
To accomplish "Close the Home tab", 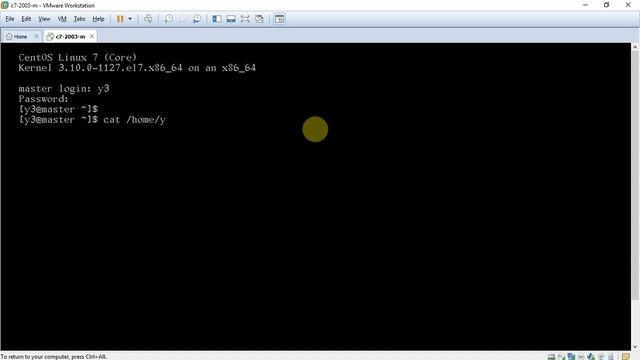I will pyautogui.click(x=36, y=36).
